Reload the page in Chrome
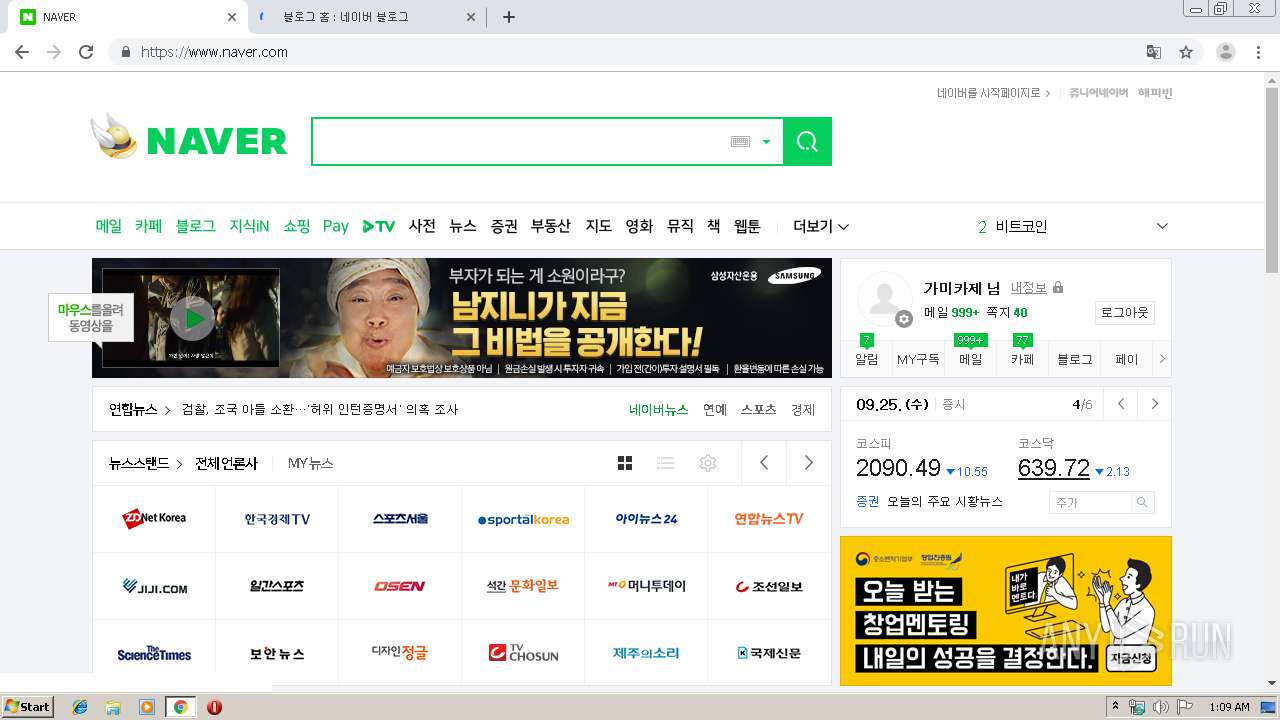 tap(86, 52)
